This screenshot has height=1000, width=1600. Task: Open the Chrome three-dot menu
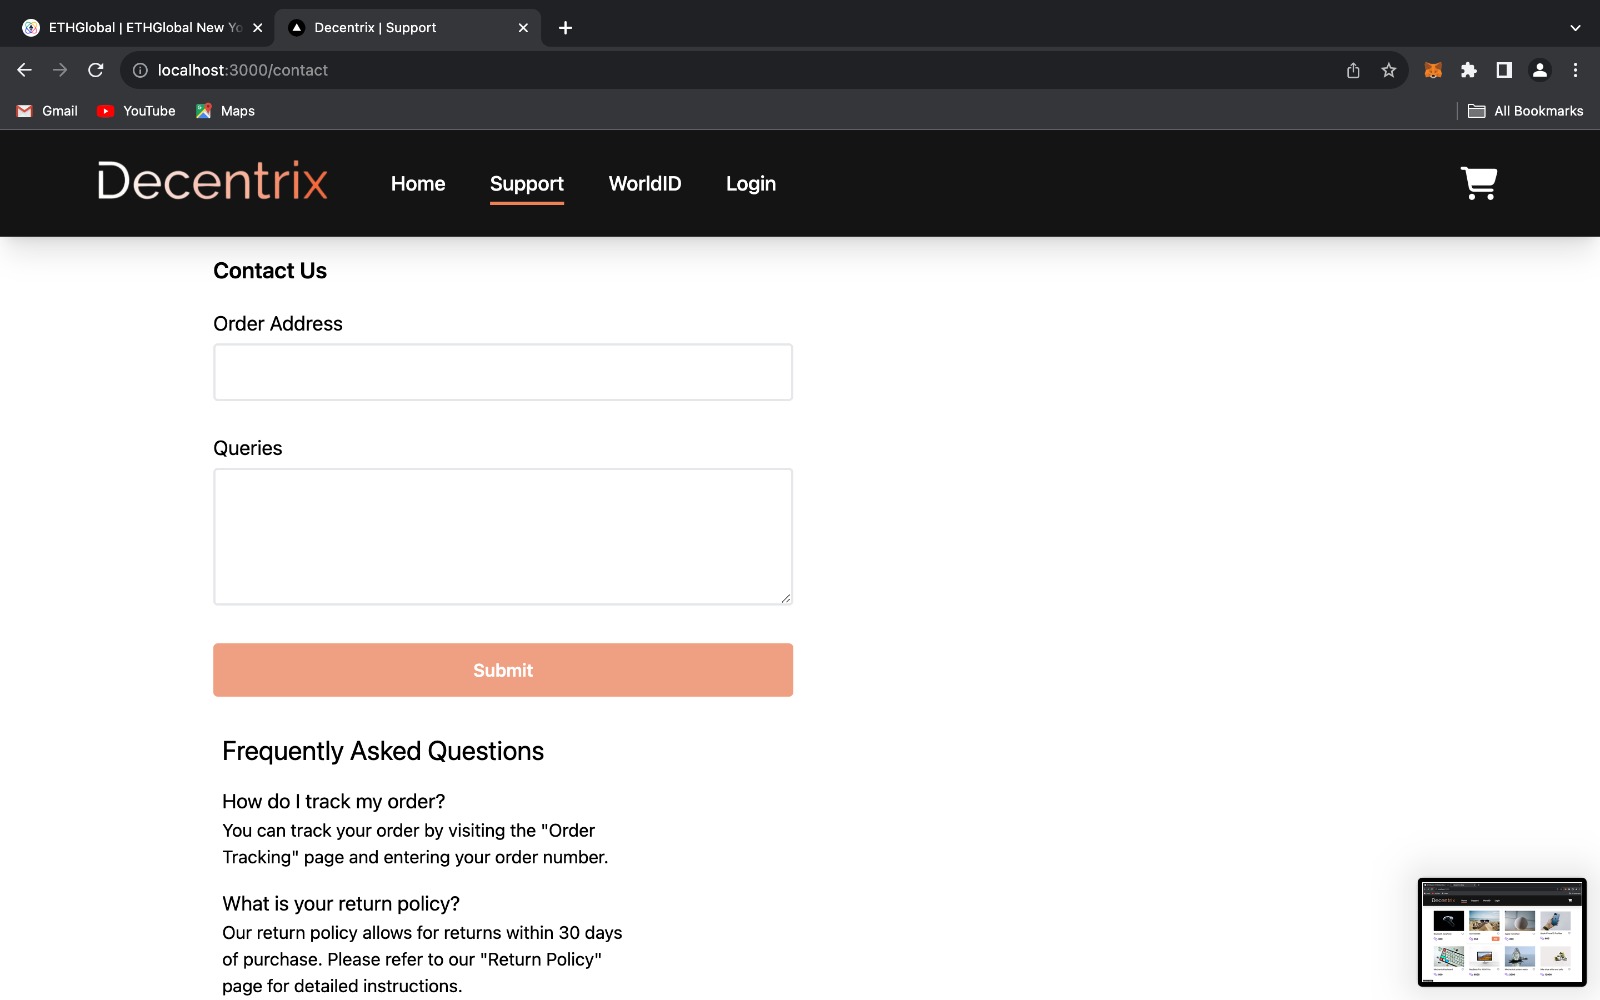tap(1575, 70)
